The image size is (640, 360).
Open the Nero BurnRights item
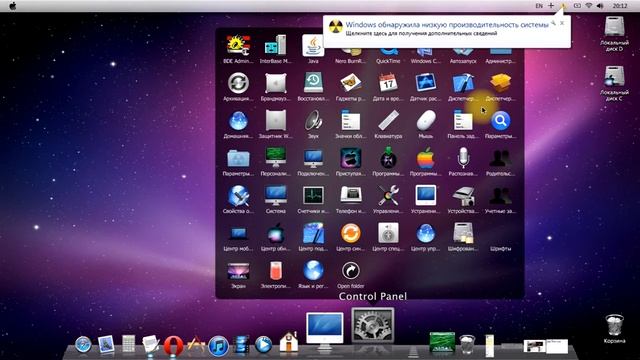351,56
